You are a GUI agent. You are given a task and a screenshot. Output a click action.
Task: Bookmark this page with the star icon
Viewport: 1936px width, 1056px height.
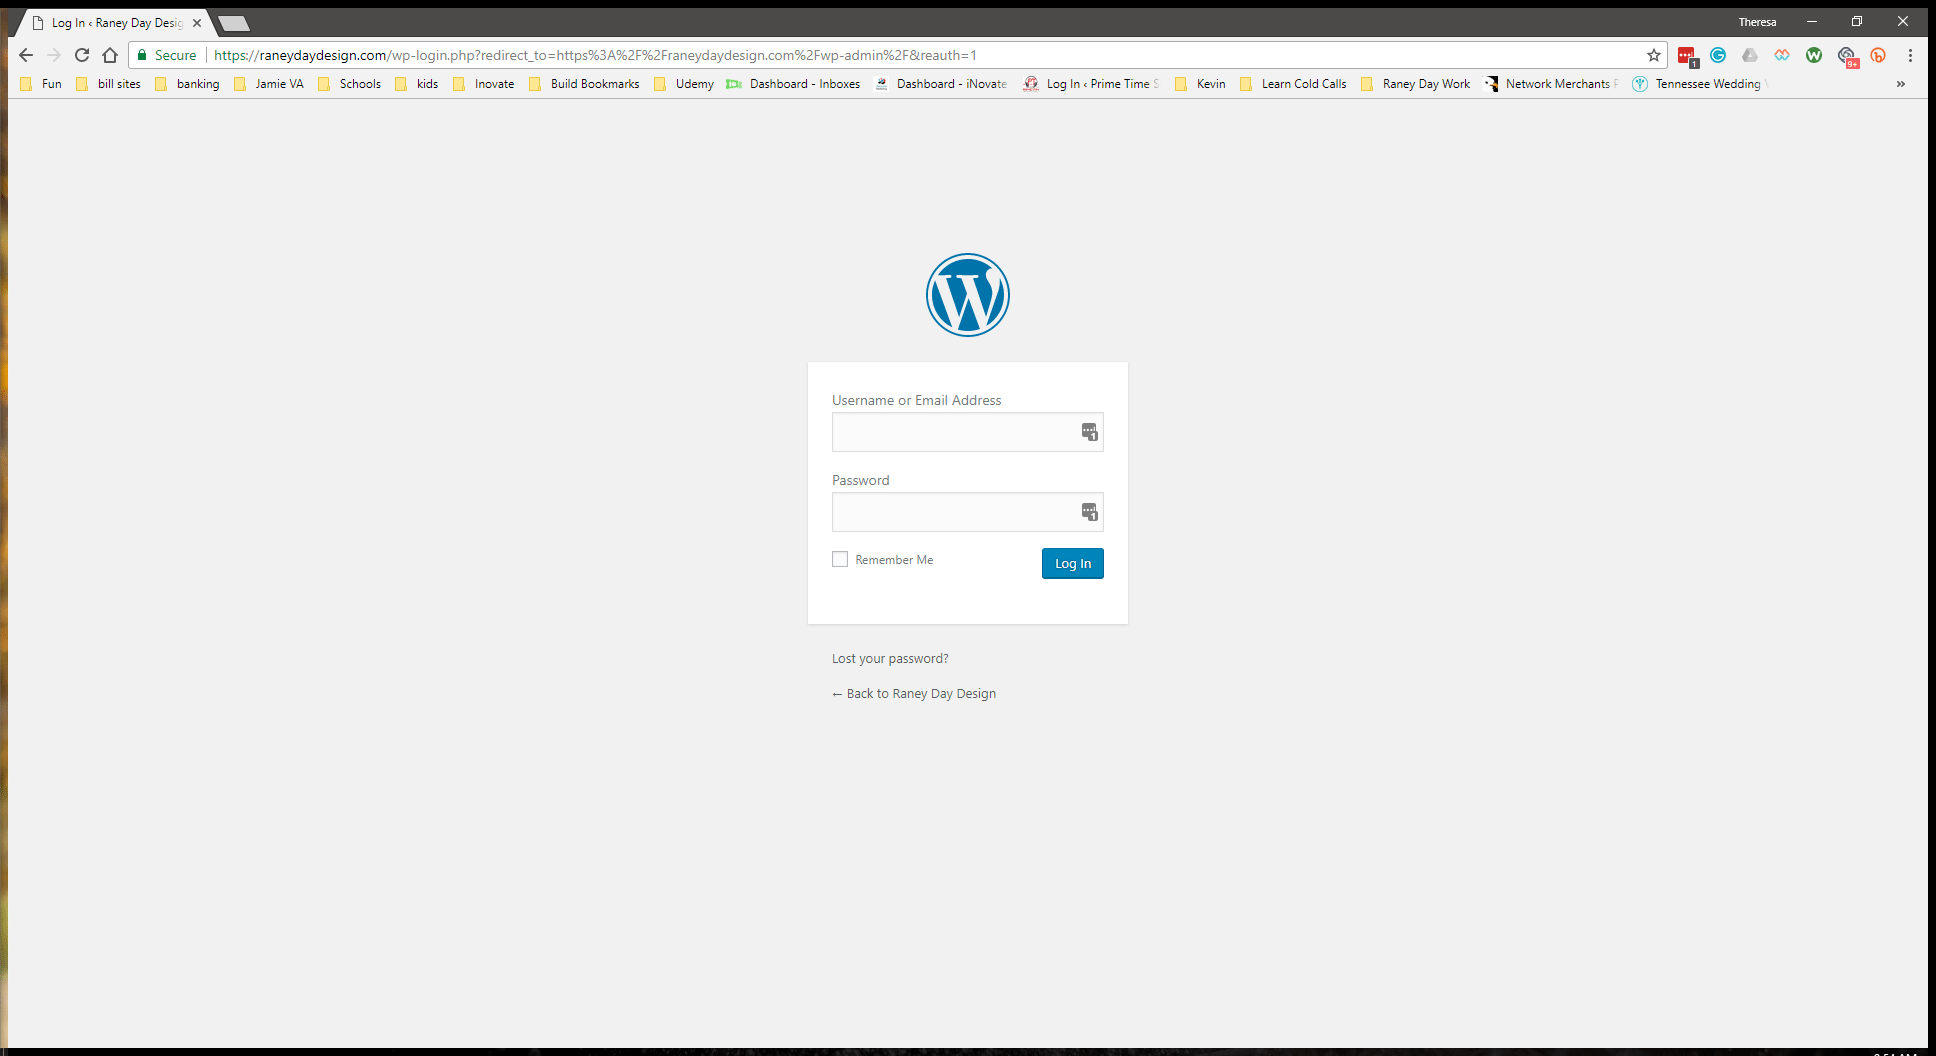click(1654, 55)
